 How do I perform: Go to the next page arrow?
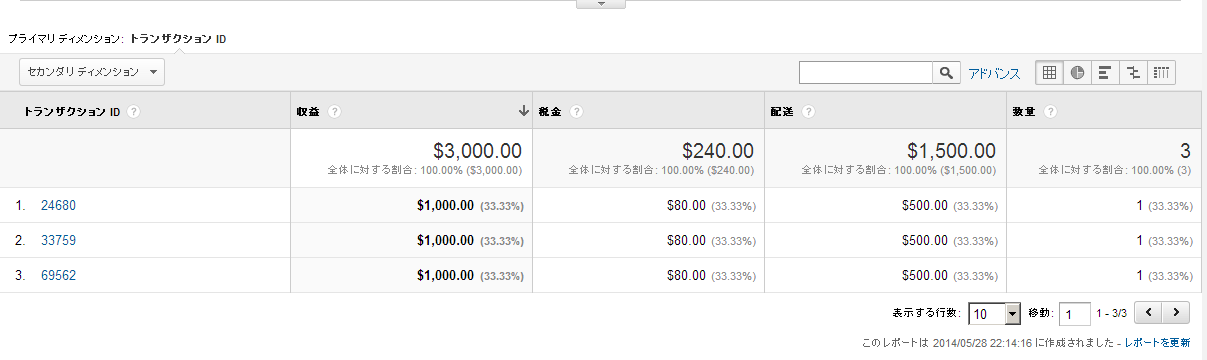pos(1177,313)
